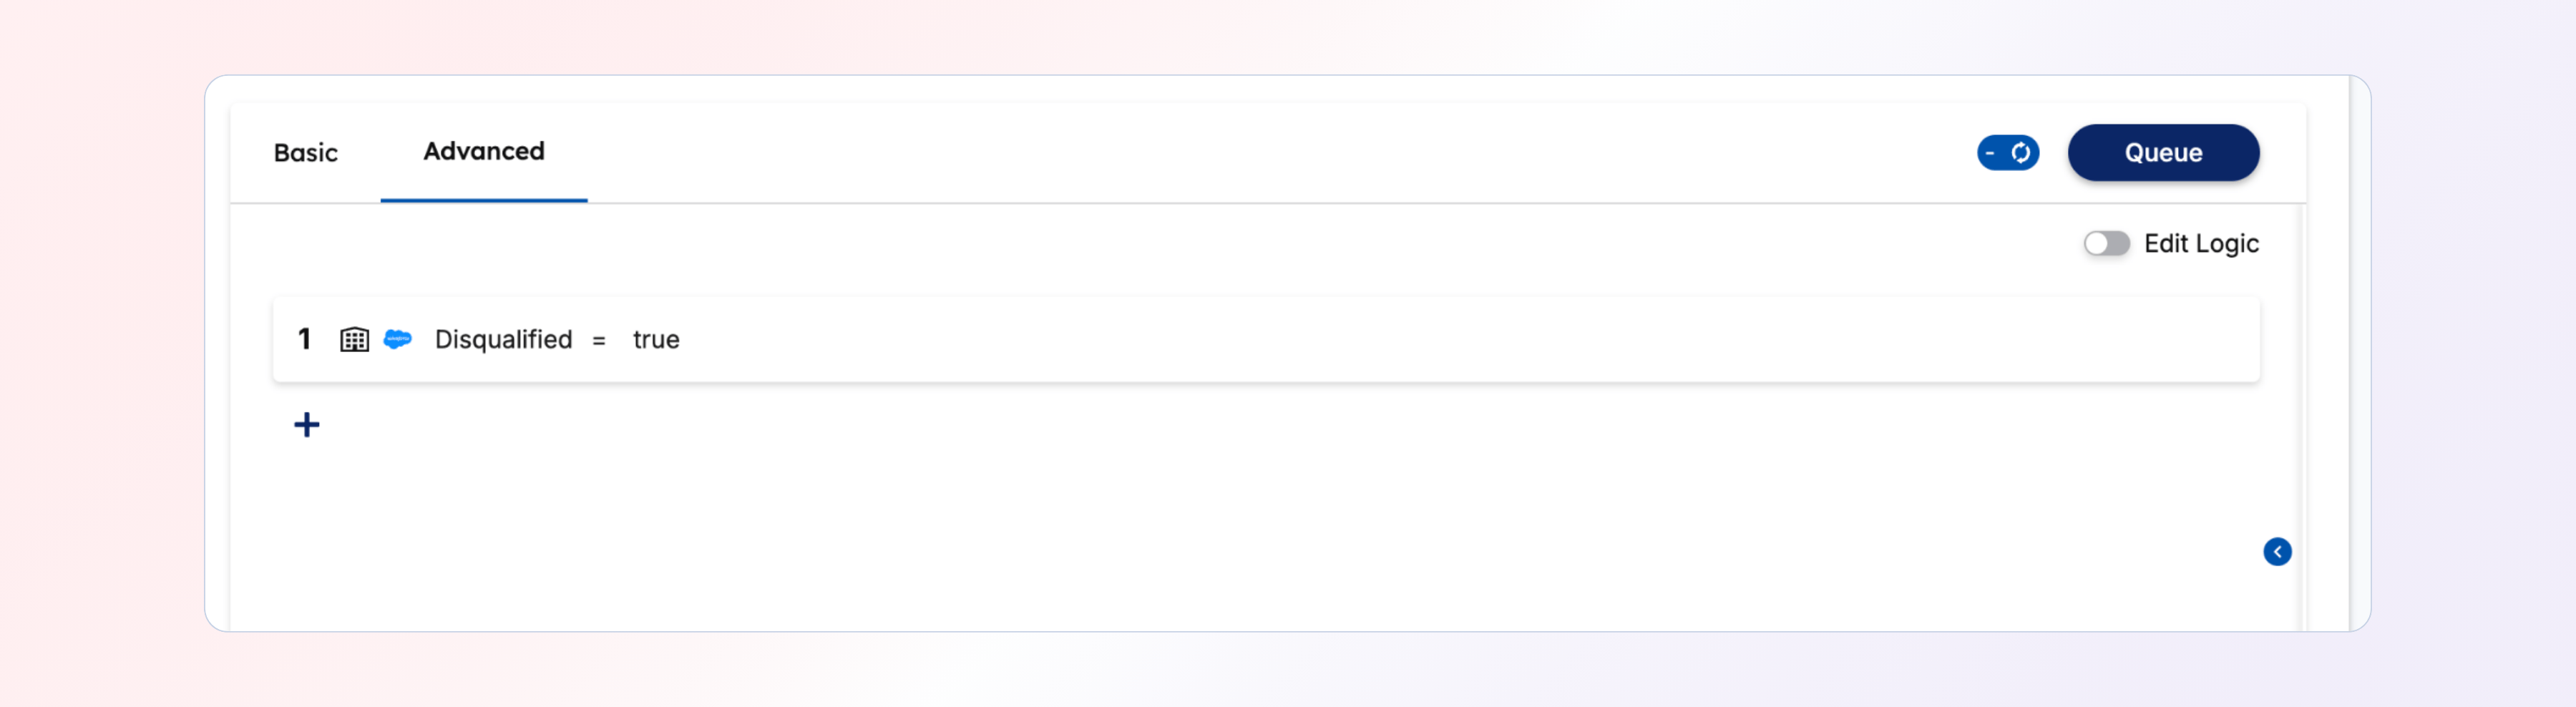Collapse the side panel with the chevron button

point(2277,552)
